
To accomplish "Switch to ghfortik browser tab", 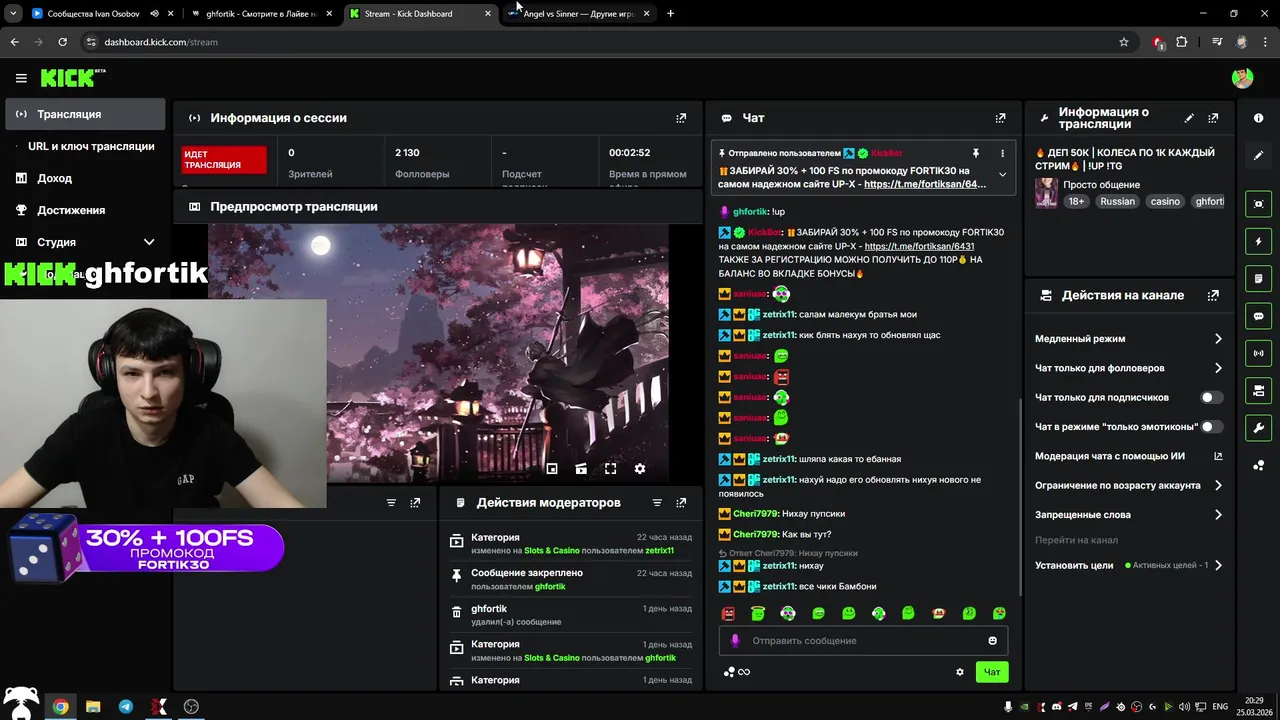I will tap(261, 14).
